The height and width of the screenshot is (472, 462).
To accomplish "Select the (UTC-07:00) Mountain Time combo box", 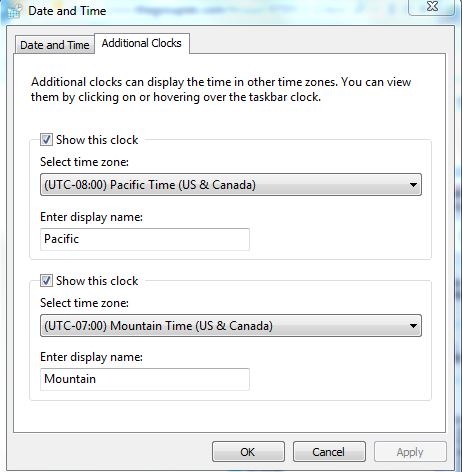I will 231,326.
